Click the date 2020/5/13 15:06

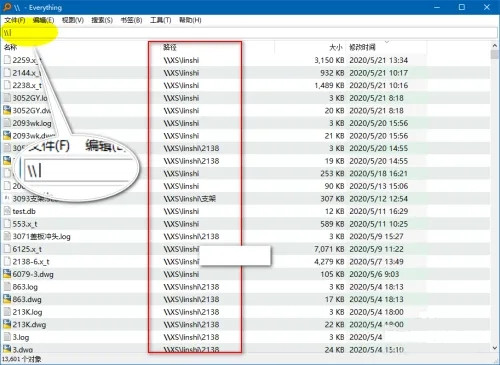378,186
